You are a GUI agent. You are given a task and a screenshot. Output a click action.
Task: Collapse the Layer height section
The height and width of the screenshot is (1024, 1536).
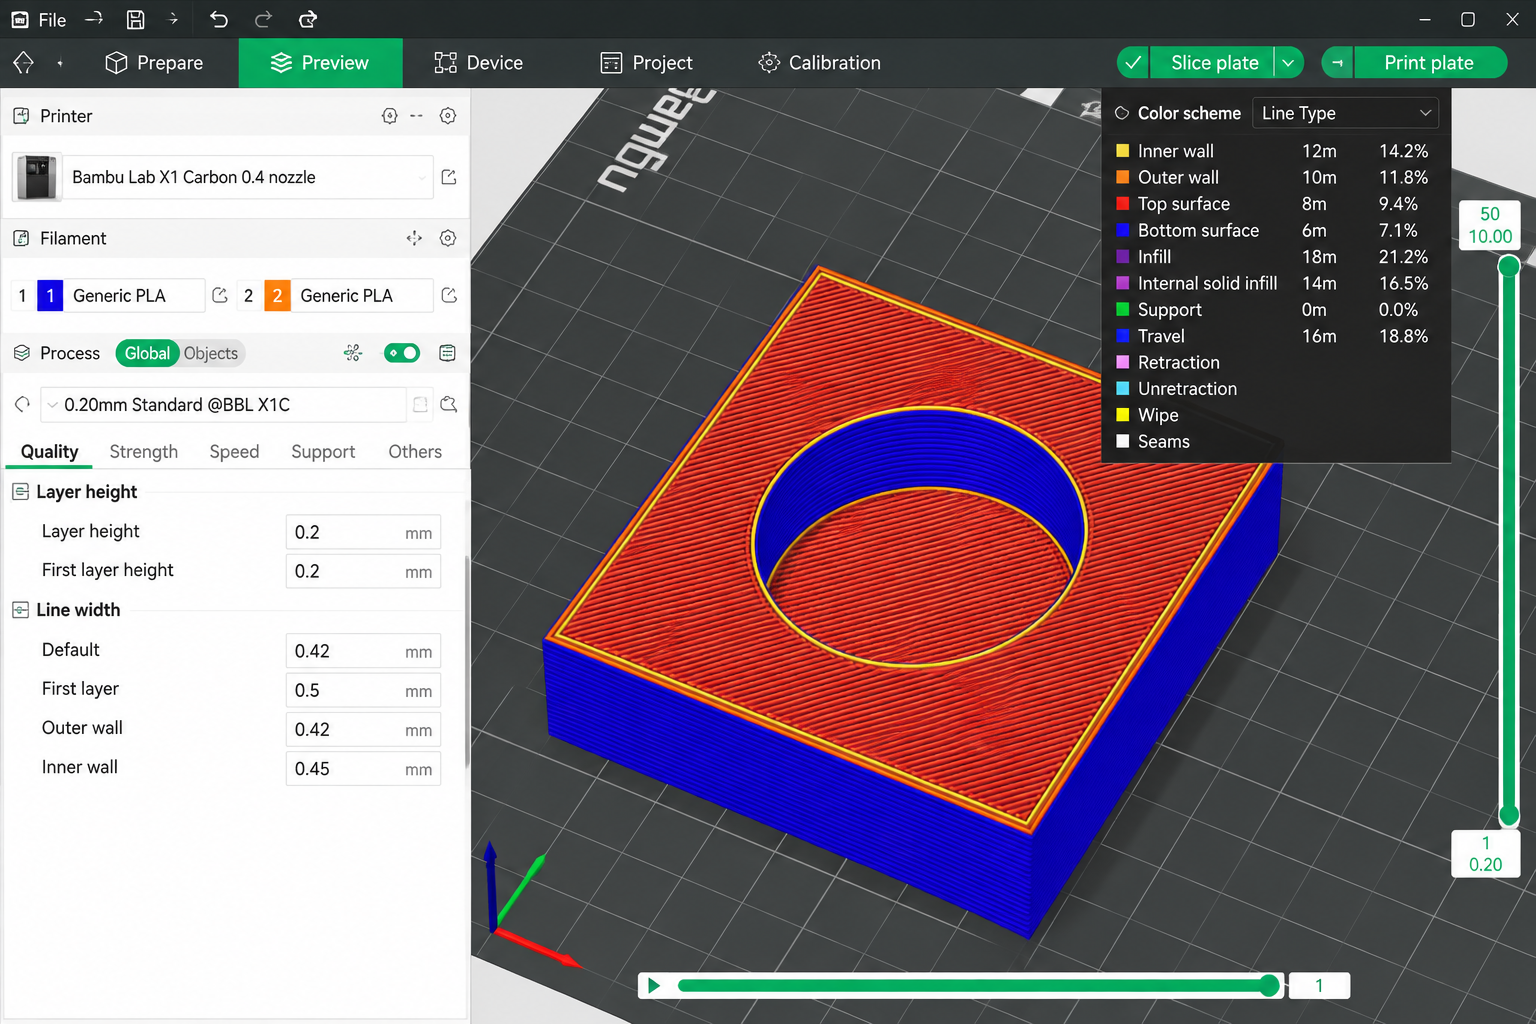tap(20, 491)
